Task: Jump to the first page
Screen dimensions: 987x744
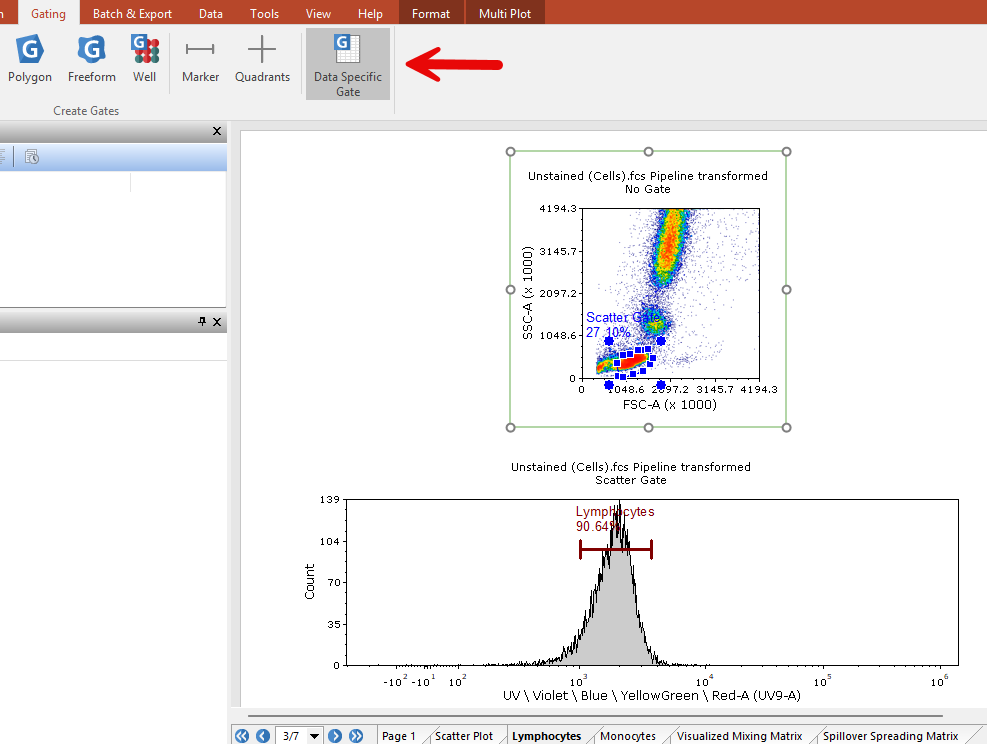Action: pos(242,736)
